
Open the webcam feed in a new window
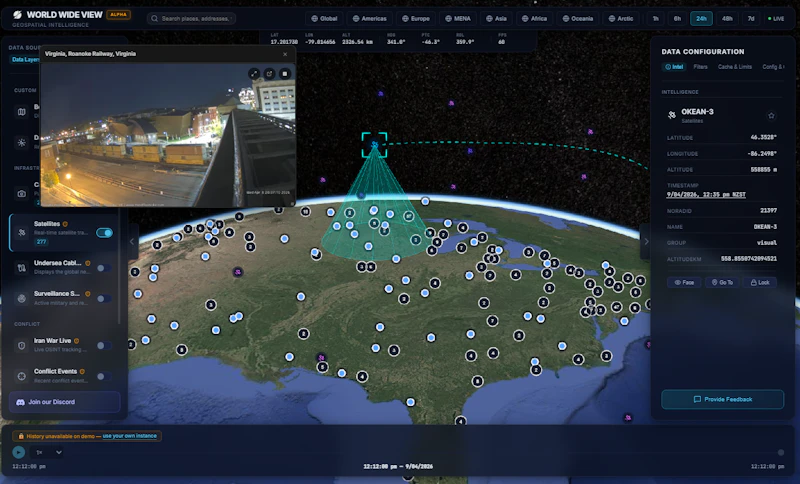(x=269, y=74)
